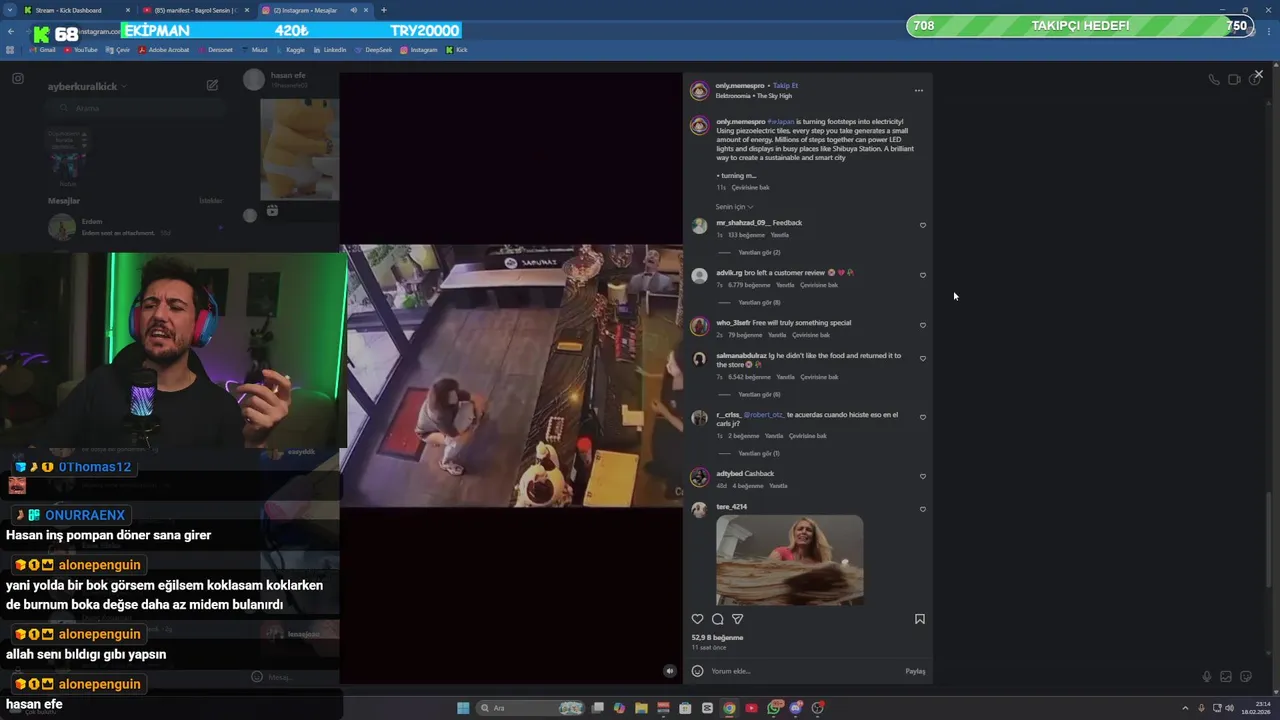
Task: Open WhatsApp from the taskbar
Action: click(x=774, y=708)
